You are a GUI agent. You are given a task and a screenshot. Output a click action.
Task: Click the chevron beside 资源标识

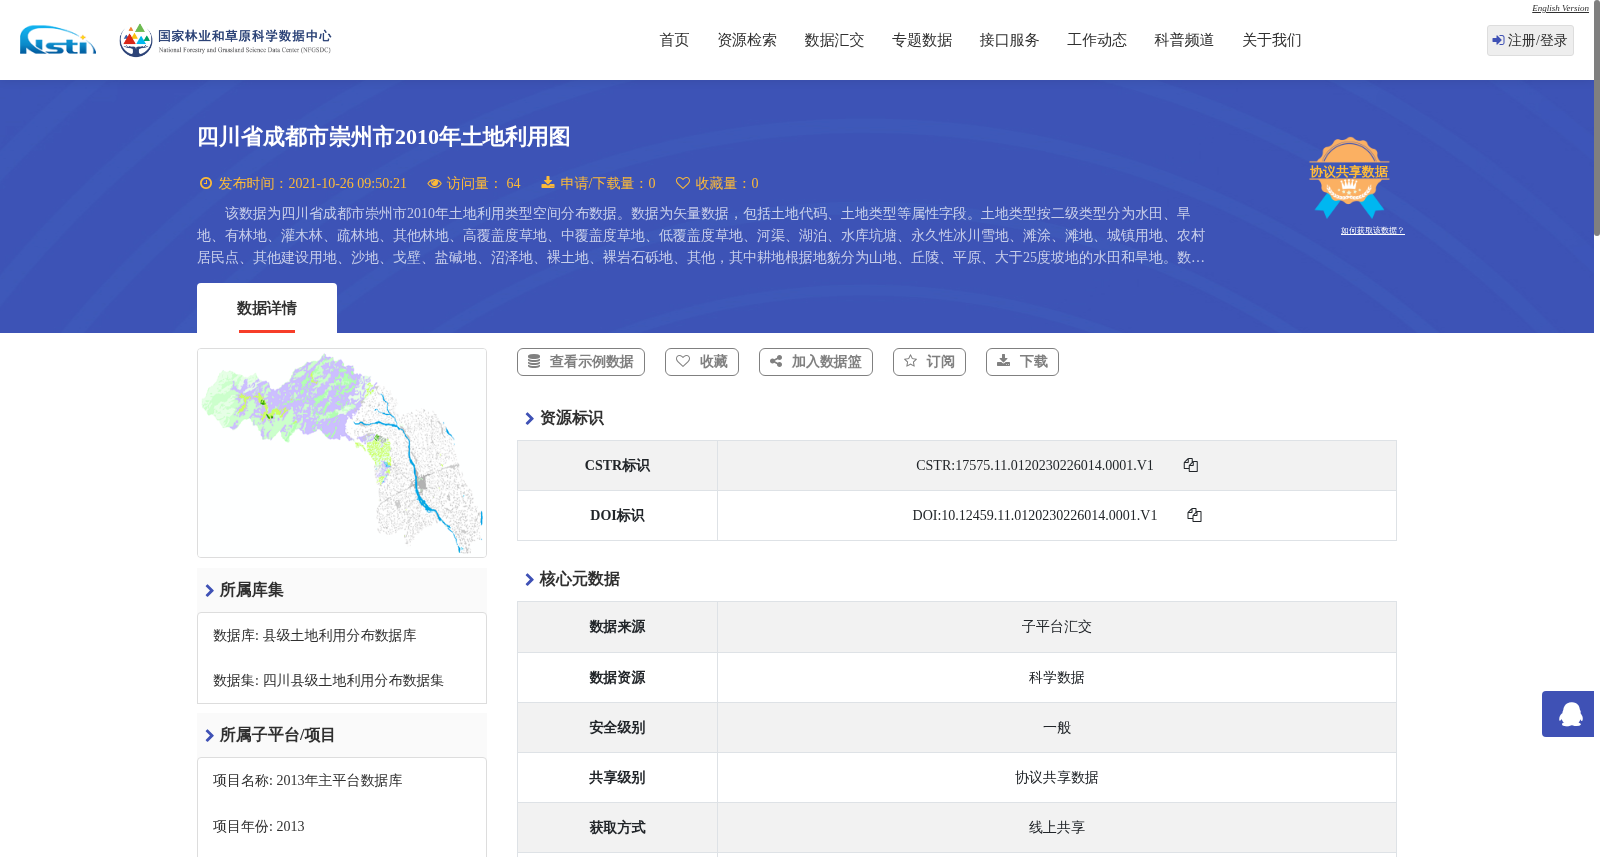(529, 419)
